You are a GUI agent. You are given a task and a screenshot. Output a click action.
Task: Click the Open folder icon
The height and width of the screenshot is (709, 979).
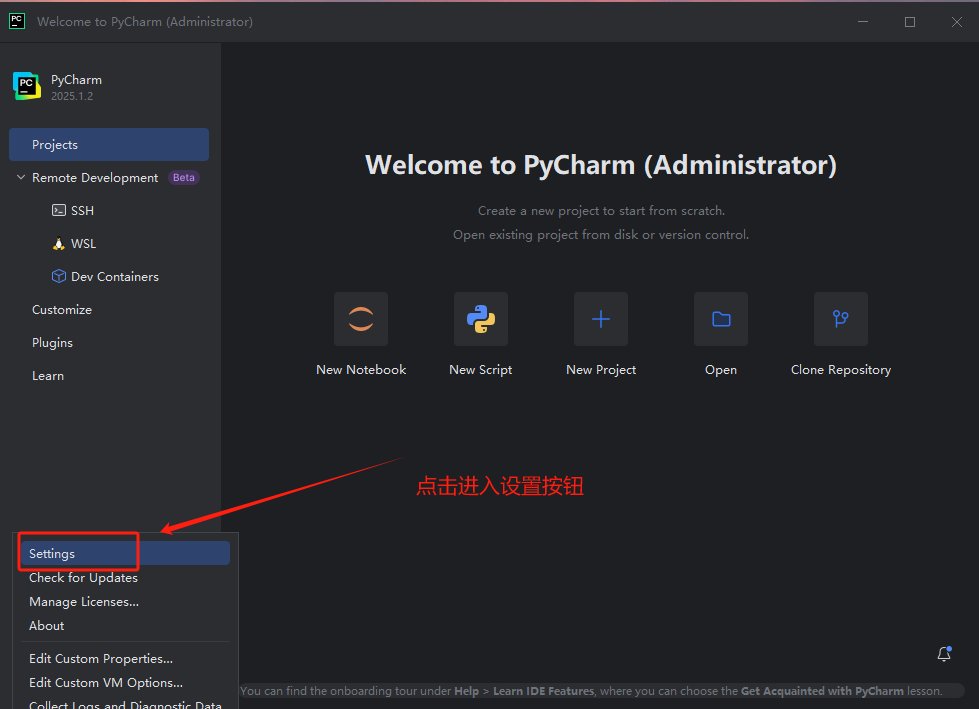coord(721,319)
